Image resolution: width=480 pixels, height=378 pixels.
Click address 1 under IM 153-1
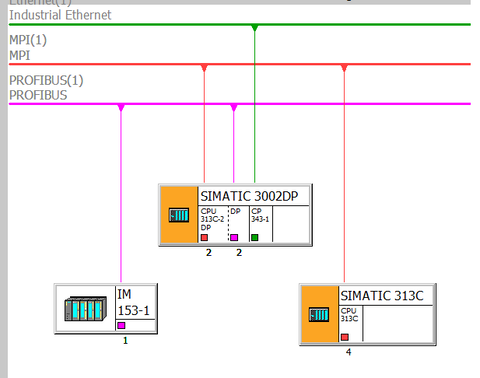(125, 341)
